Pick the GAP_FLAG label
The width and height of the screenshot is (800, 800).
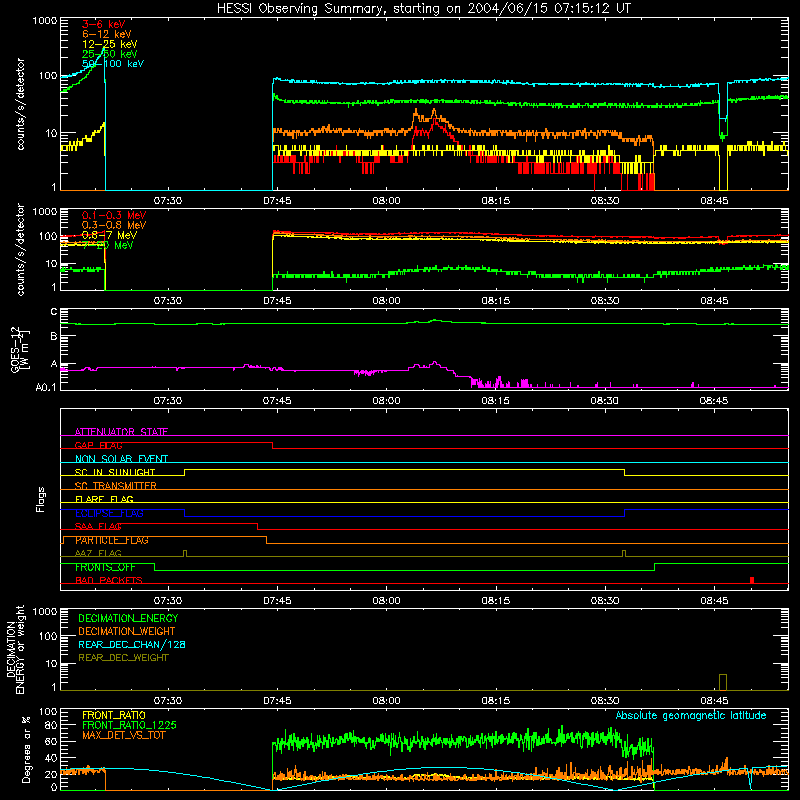[x=98, y=445]
